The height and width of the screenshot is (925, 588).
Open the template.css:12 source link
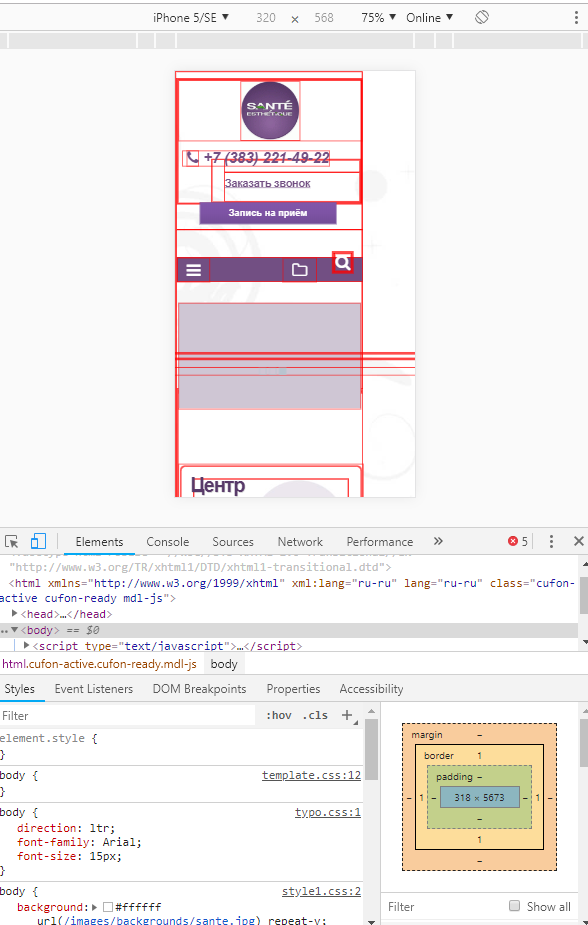pyautogui.click(x=311, y=775)
